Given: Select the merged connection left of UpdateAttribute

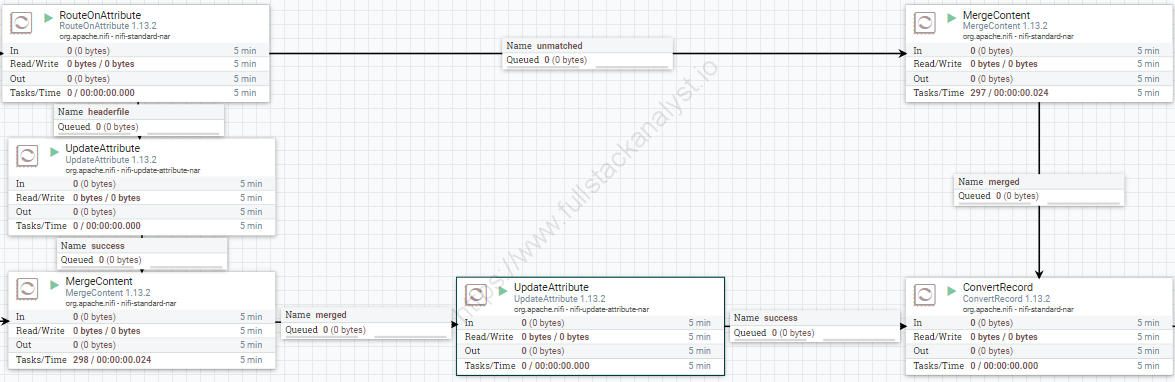Looking at the screenshot, I should (366, 323).
